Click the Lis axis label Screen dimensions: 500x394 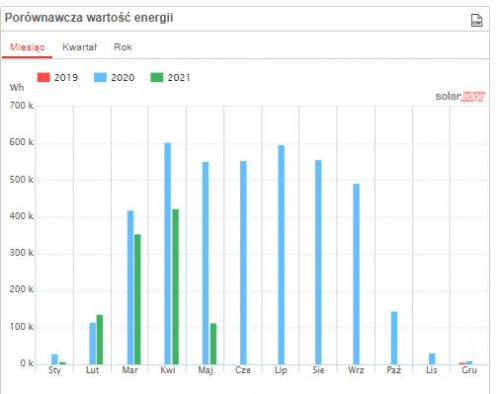(x=432, y=370)
